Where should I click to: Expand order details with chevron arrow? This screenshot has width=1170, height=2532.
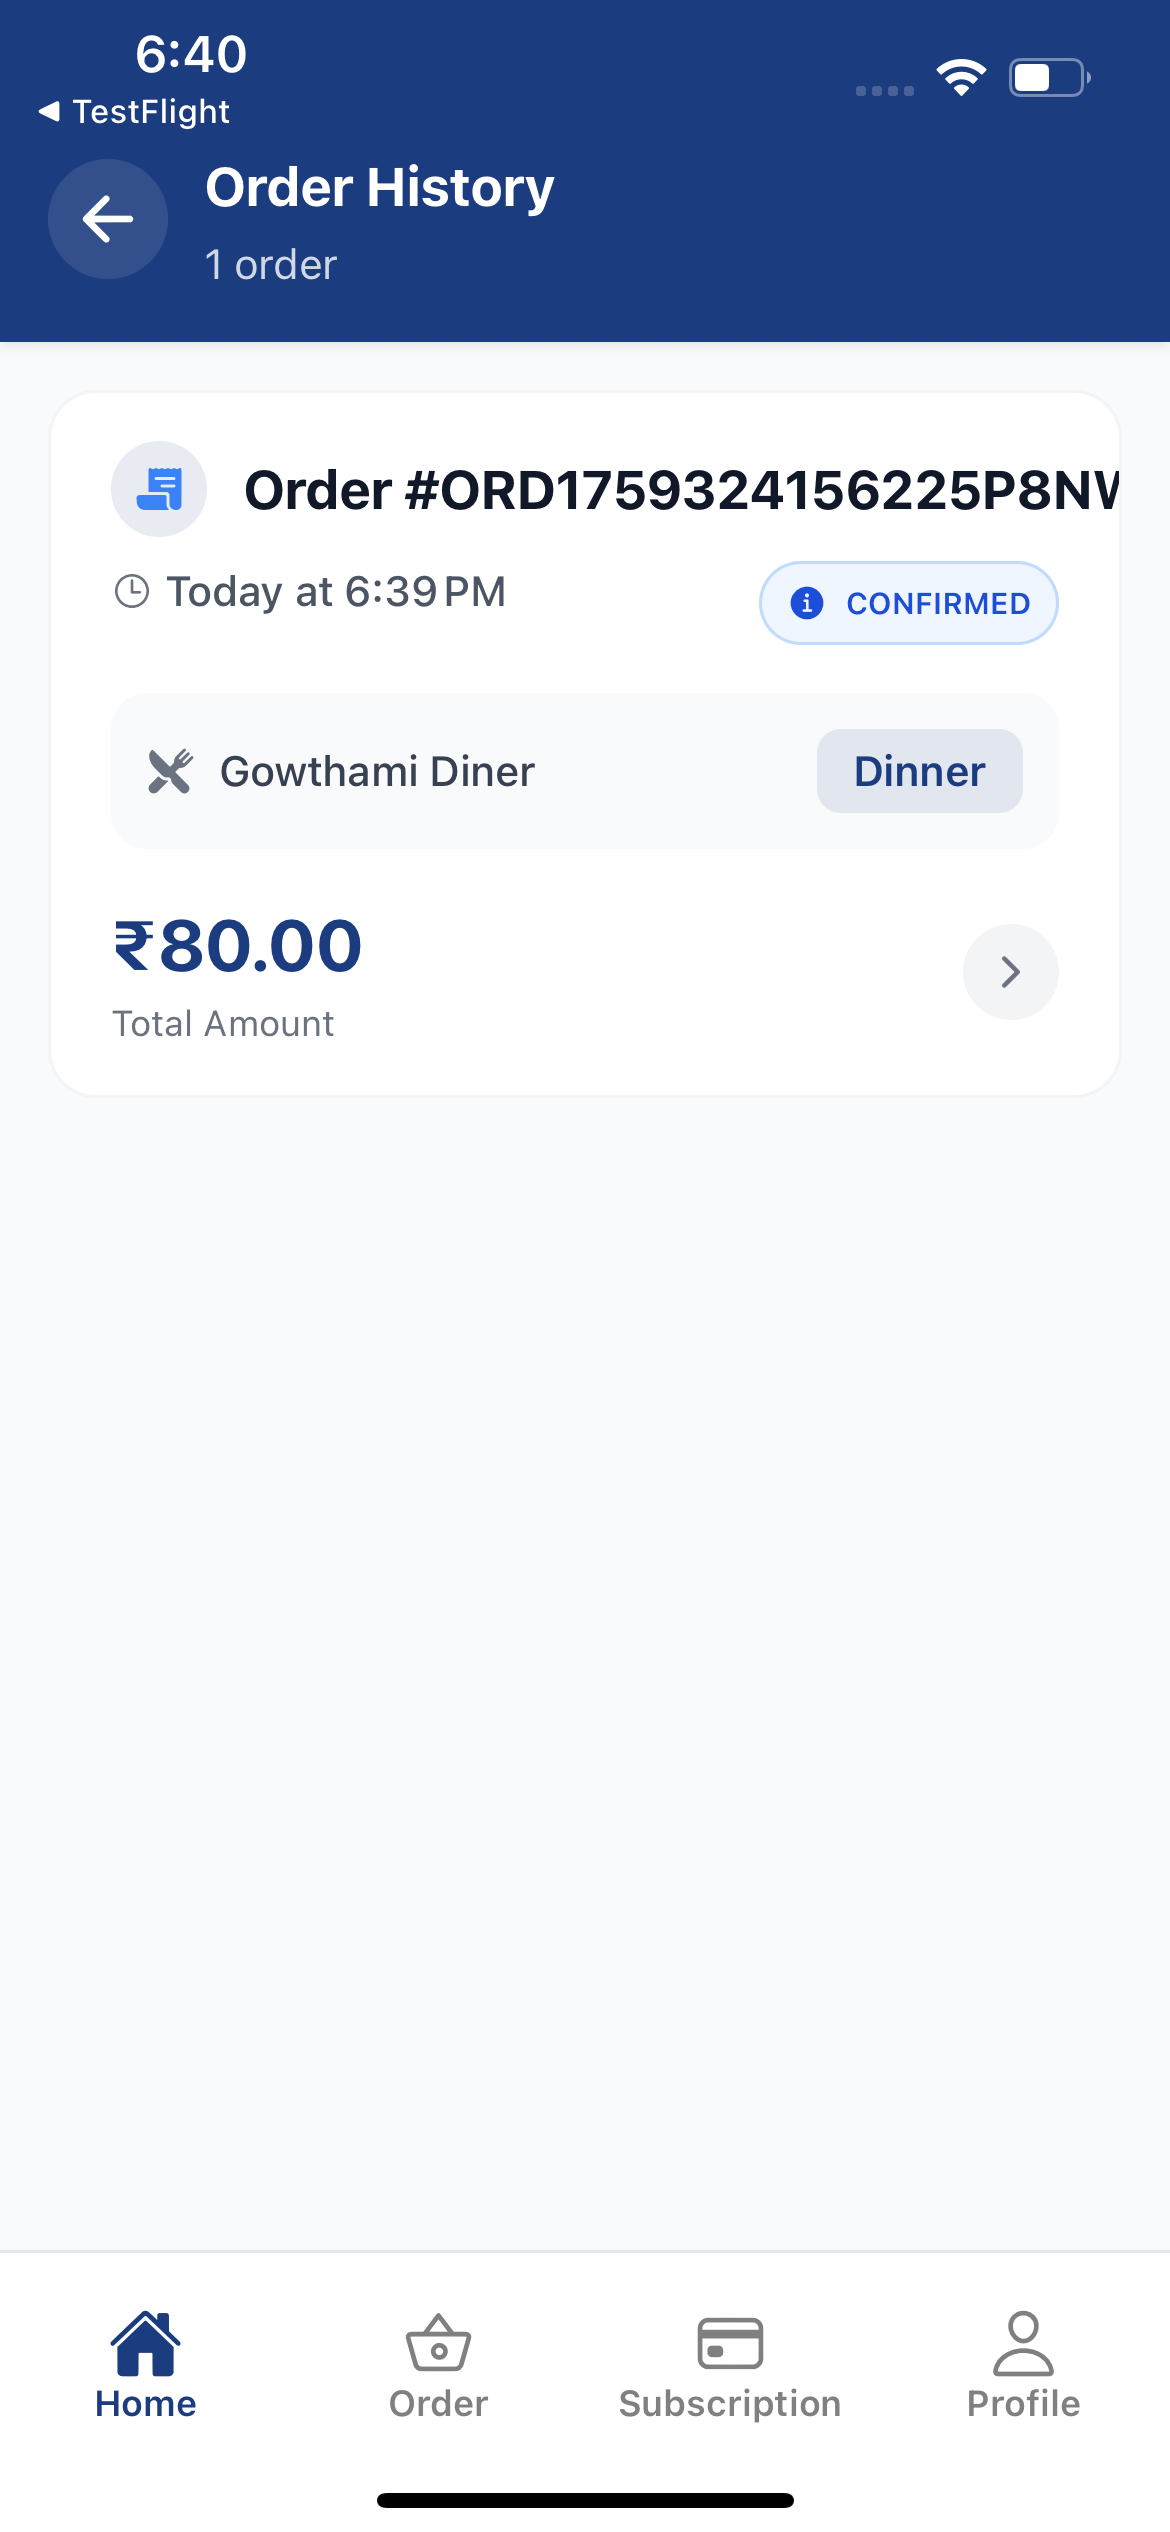tap(1010, 972)
